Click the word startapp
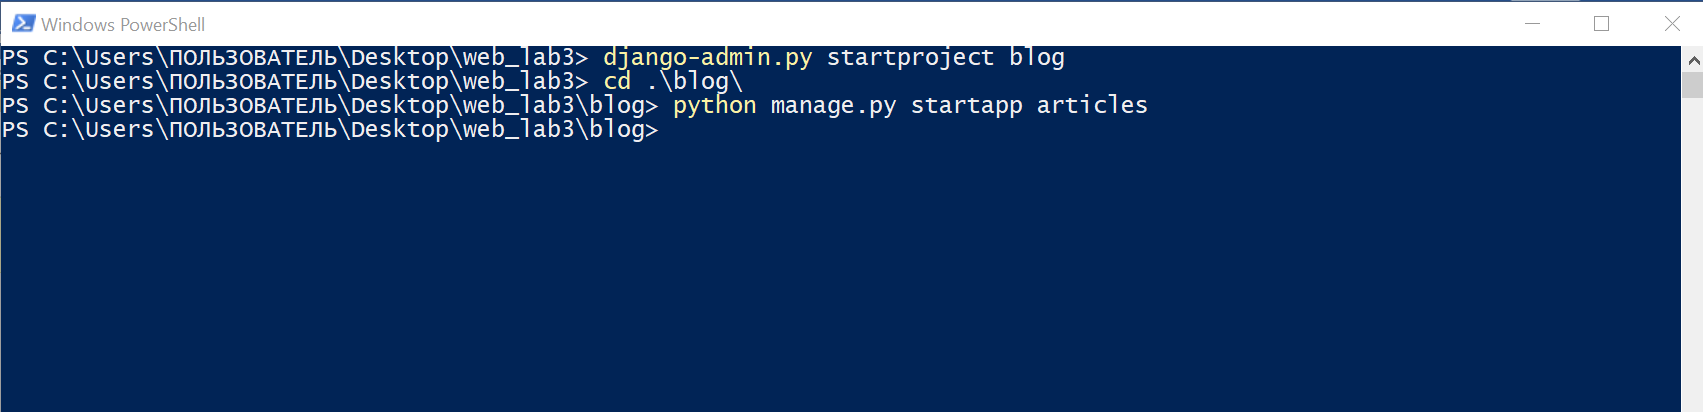Viewport: 1703px width, 412px height. [966, 106]
